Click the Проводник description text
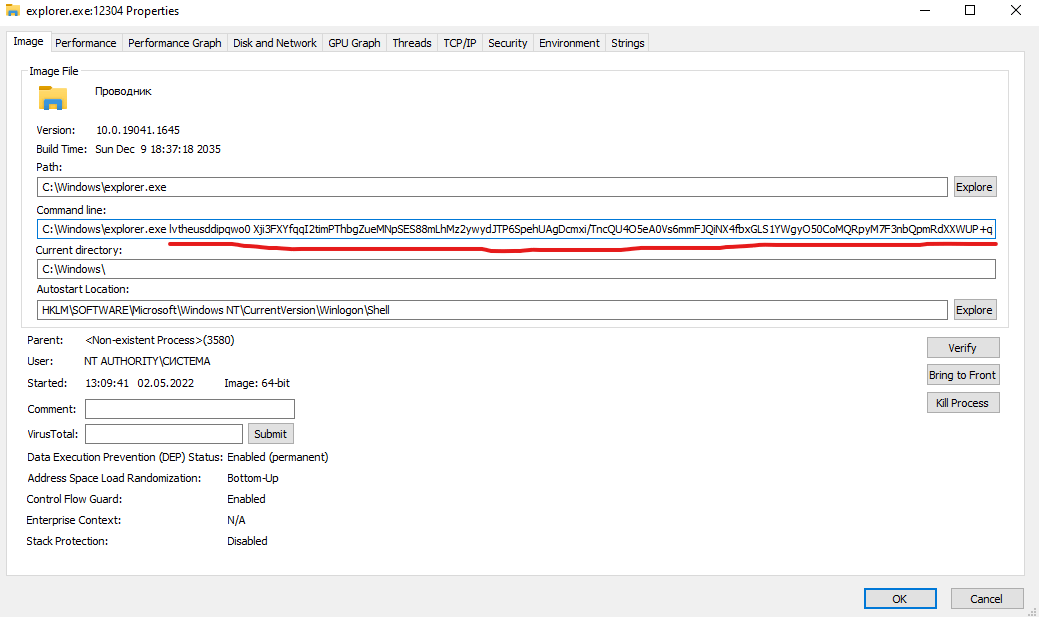This screenshot has height=617, width=1039. pyautogui.click(x=123, y=91)
